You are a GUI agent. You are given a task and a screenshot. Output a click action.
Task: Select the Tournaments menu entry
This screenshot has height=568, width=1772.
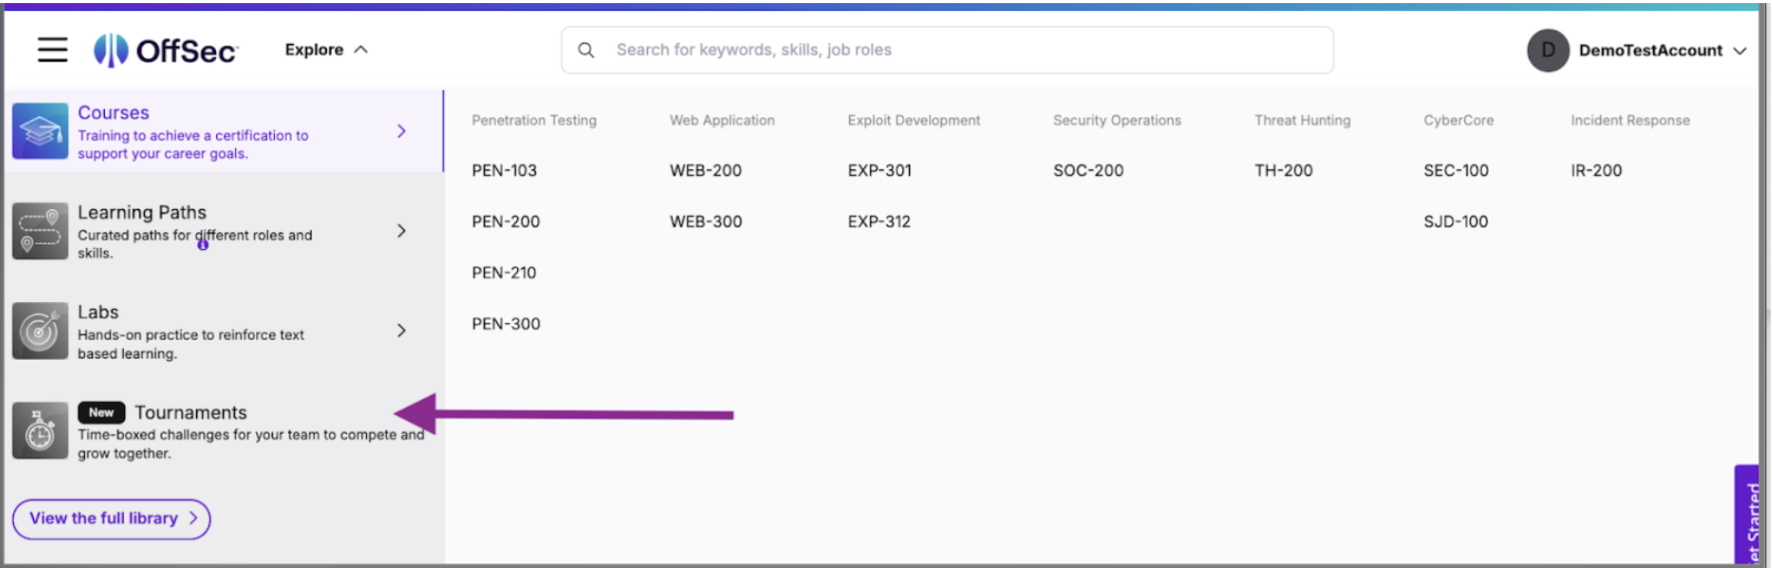190,413
